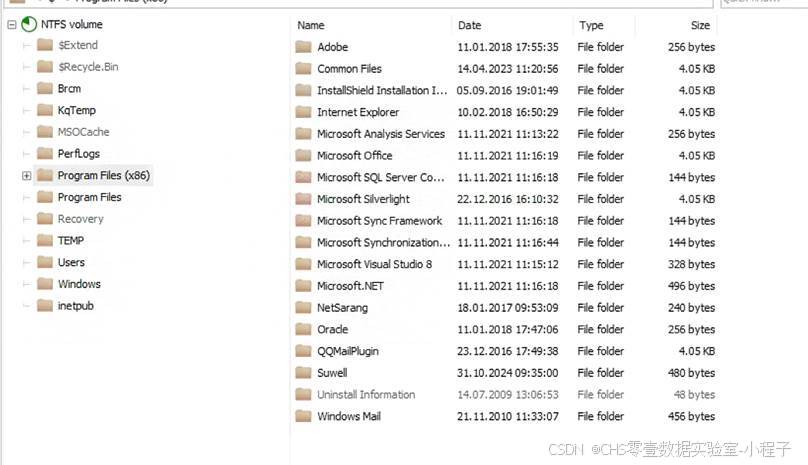Image resolution: width=808 pixels, height=465 pixels.
Task: Select the InstallShield Installation I... row name
Action: tap(382, 90)
